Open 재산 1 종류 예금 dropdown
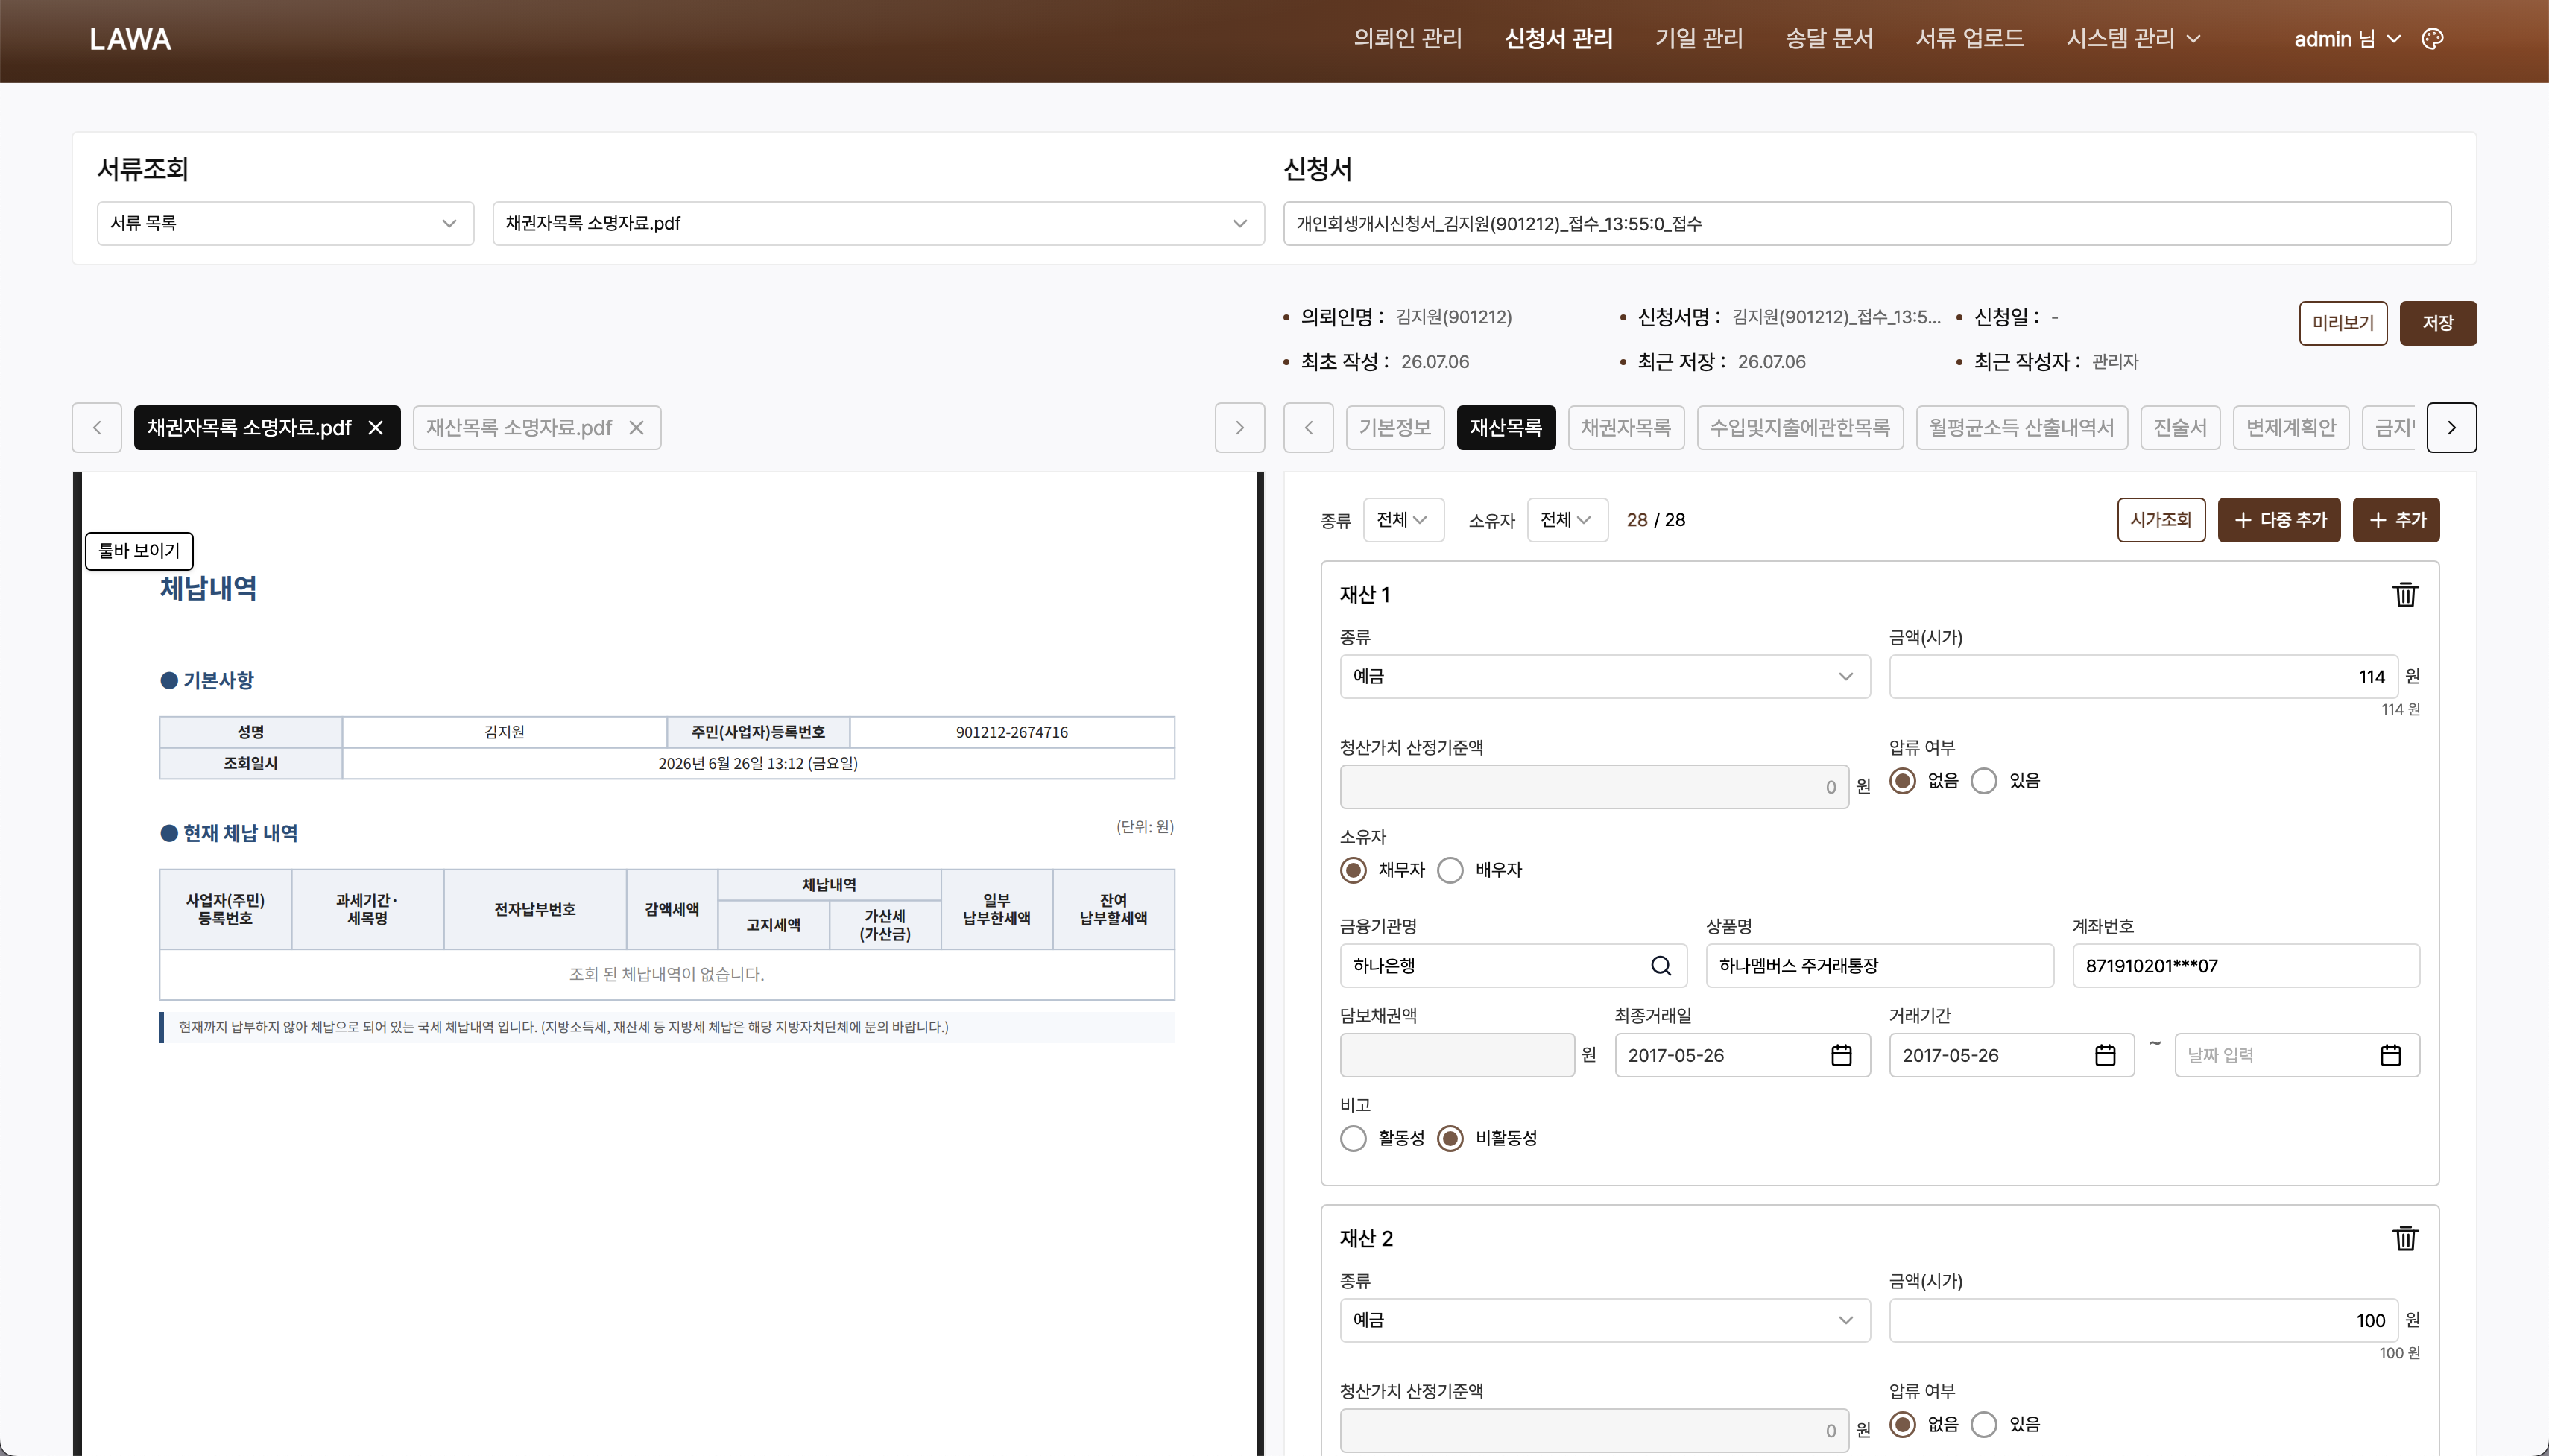 pos(1605,677)
